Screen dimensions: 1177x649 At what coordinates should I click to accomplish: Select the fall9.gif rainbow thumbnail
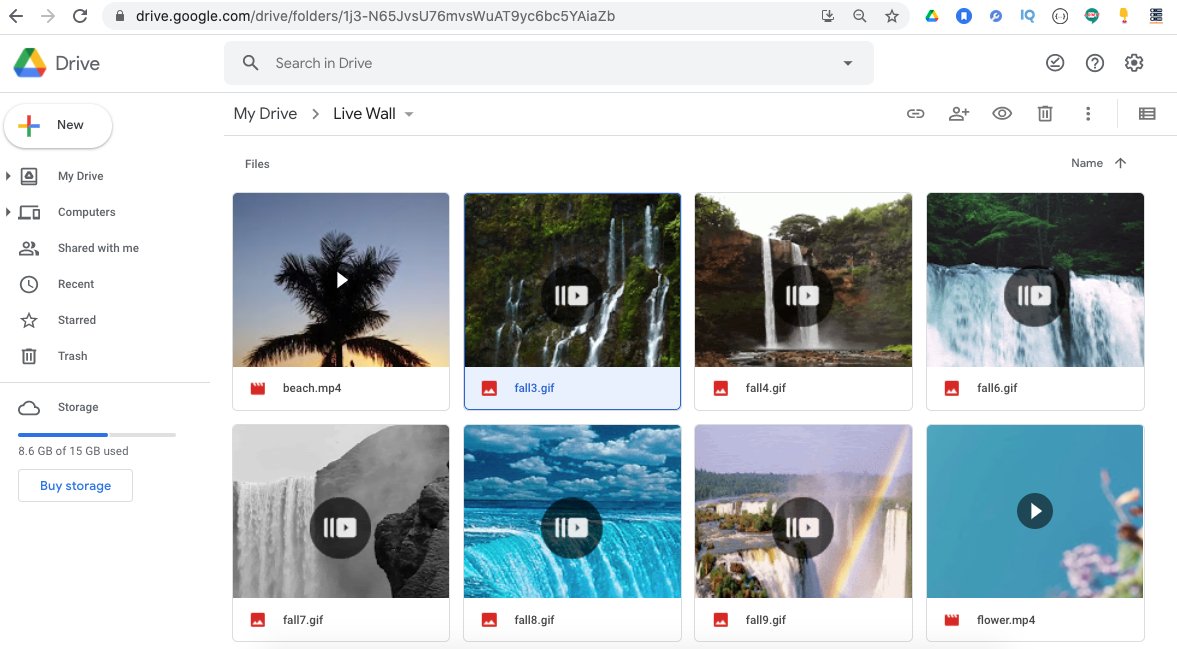coord(803,512)
